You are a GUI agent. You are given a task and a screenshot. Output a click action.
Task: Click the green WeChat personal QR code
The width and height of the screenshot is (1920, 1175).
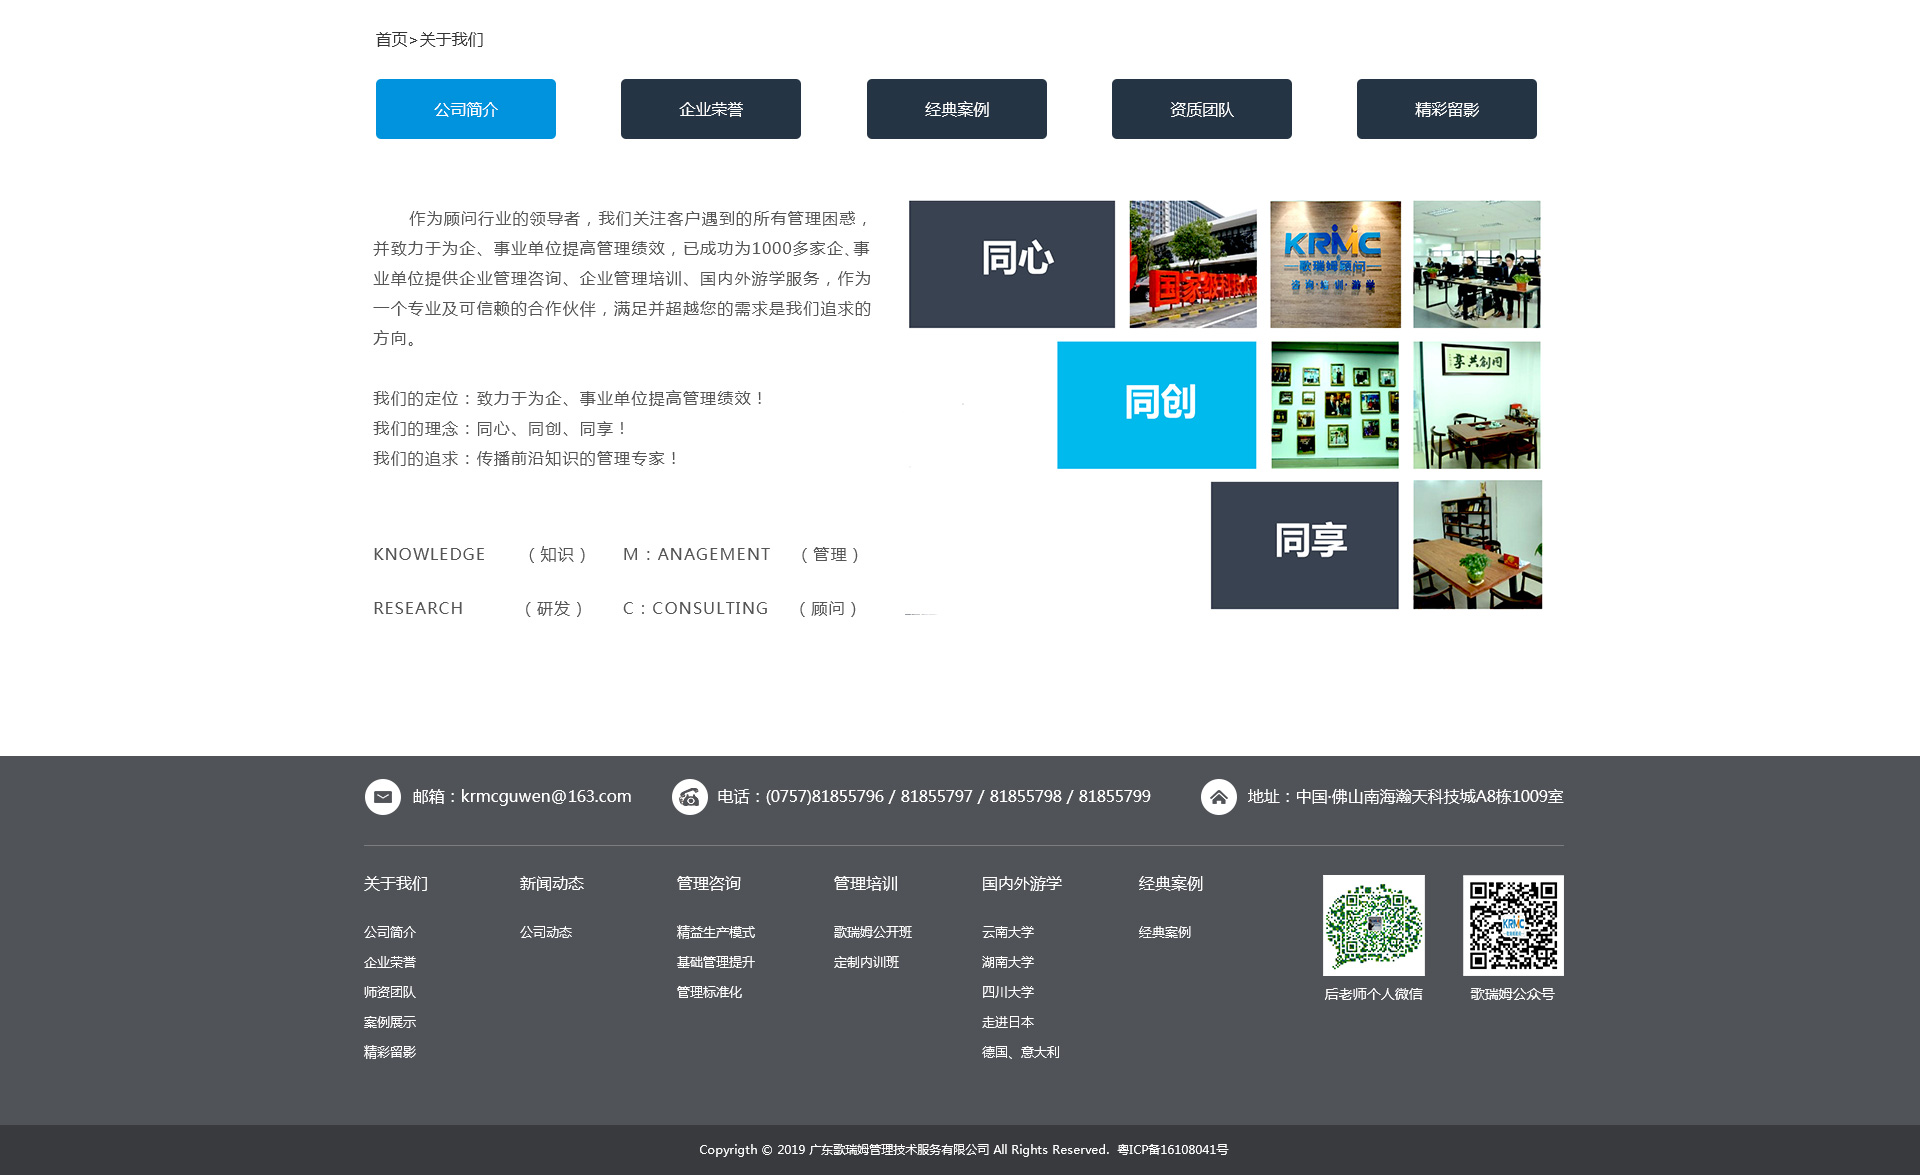click(x=1373, y=925)
